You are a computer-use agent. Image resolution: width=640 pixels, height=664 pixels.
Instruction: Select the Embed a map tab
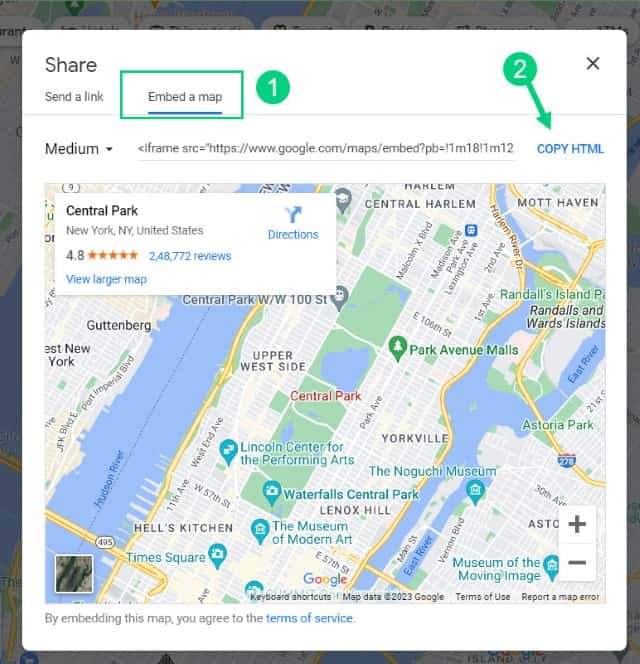tap(185, 97)
